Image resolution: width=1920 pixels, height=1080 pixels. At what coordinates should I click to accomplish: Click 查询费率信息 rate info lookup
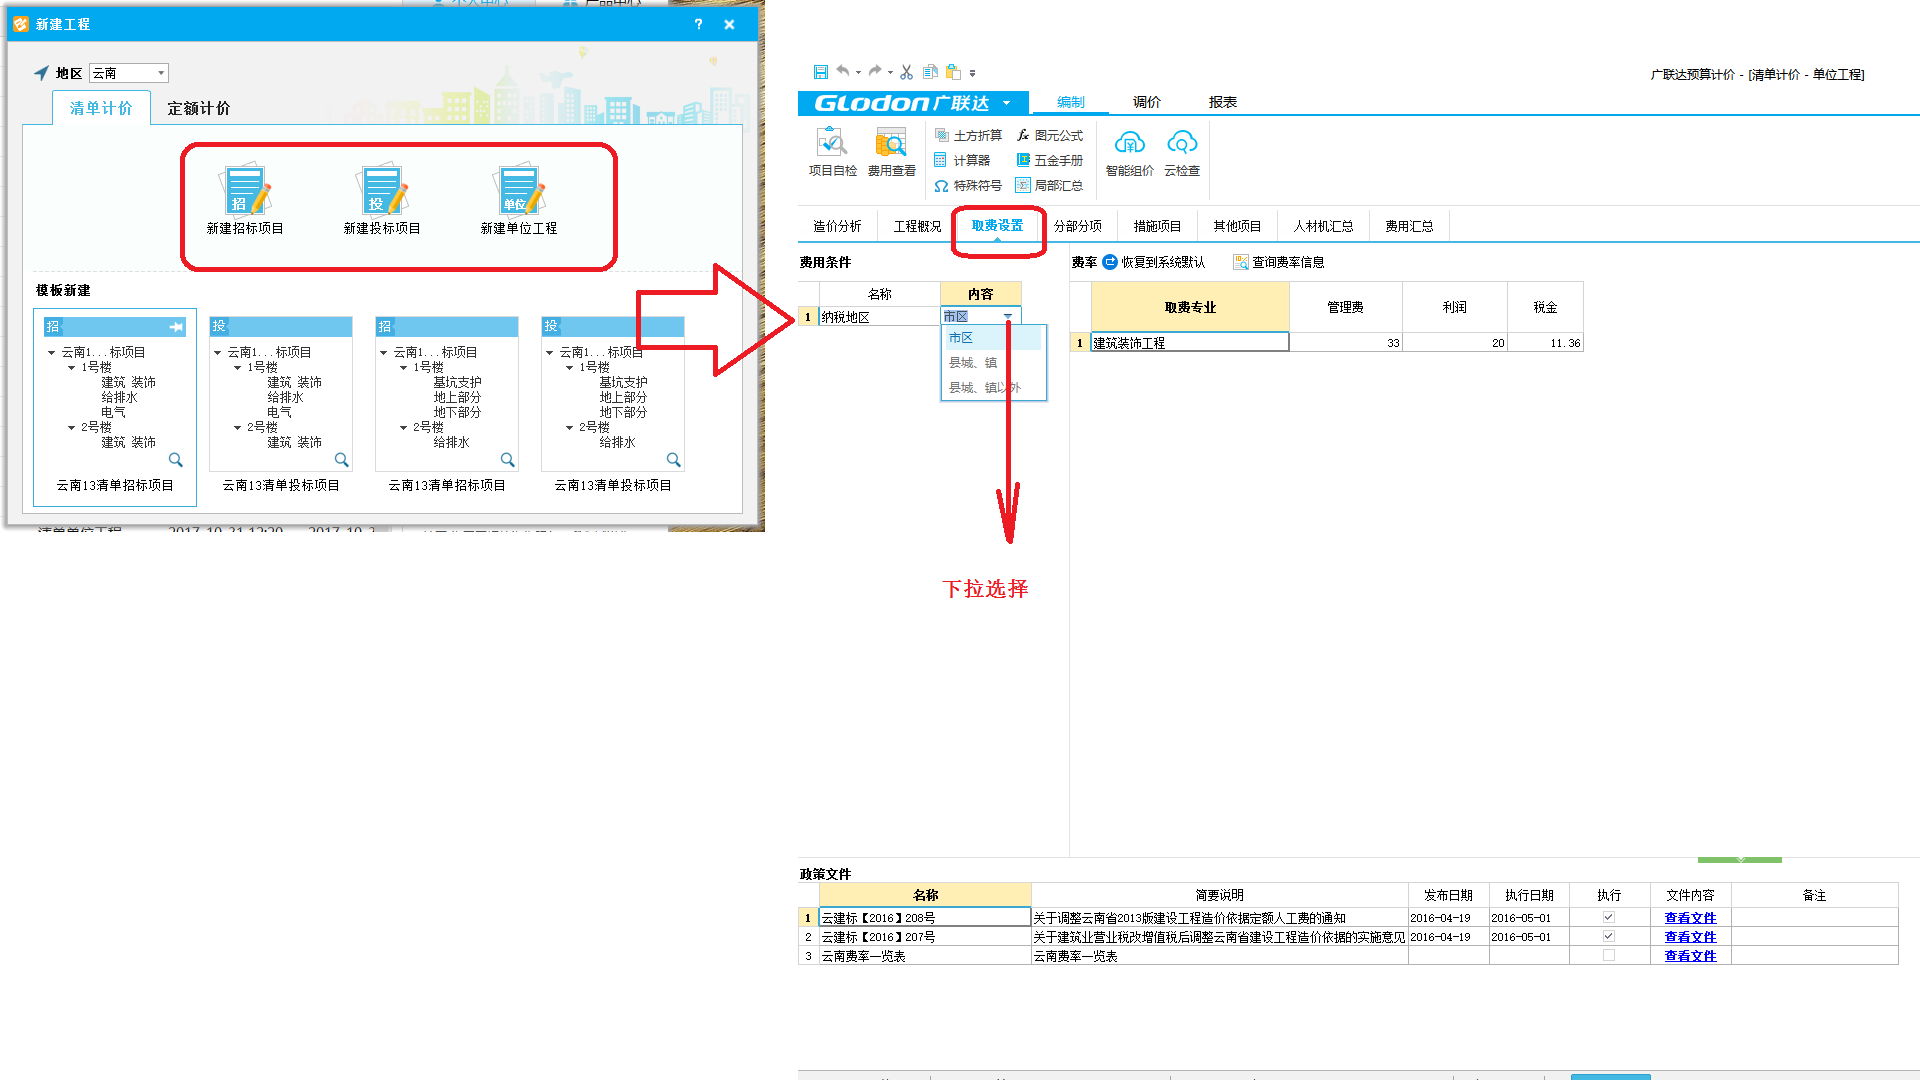click(x=1279, y=262)
